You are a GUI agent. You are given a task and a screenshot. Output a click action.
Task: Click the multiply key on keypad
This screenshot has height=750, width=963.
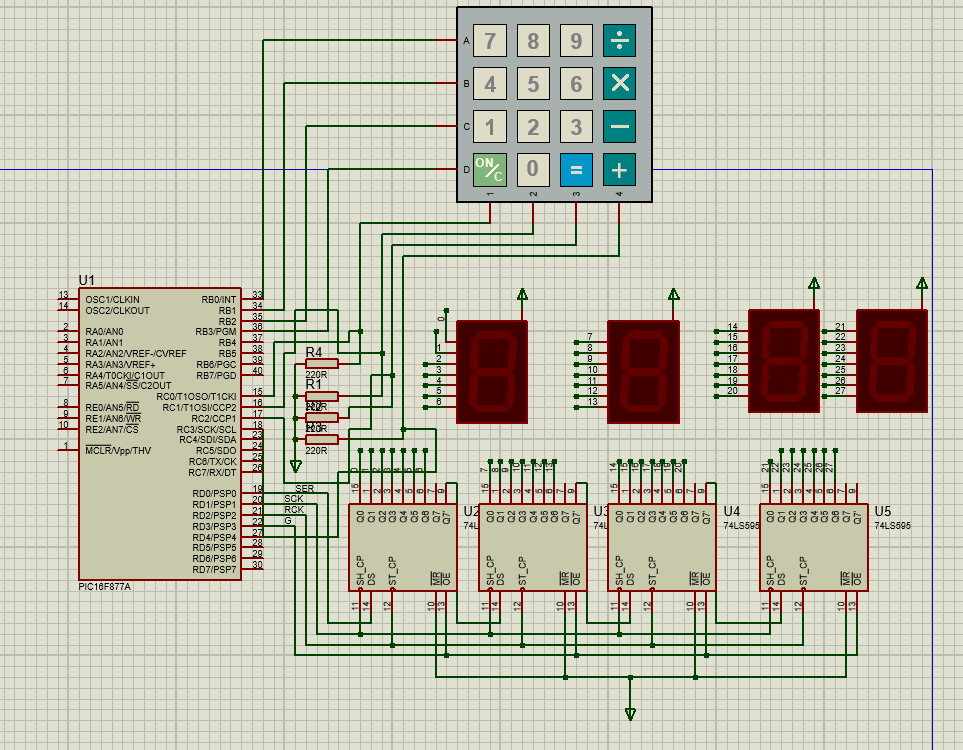click(x=619, y=84)
